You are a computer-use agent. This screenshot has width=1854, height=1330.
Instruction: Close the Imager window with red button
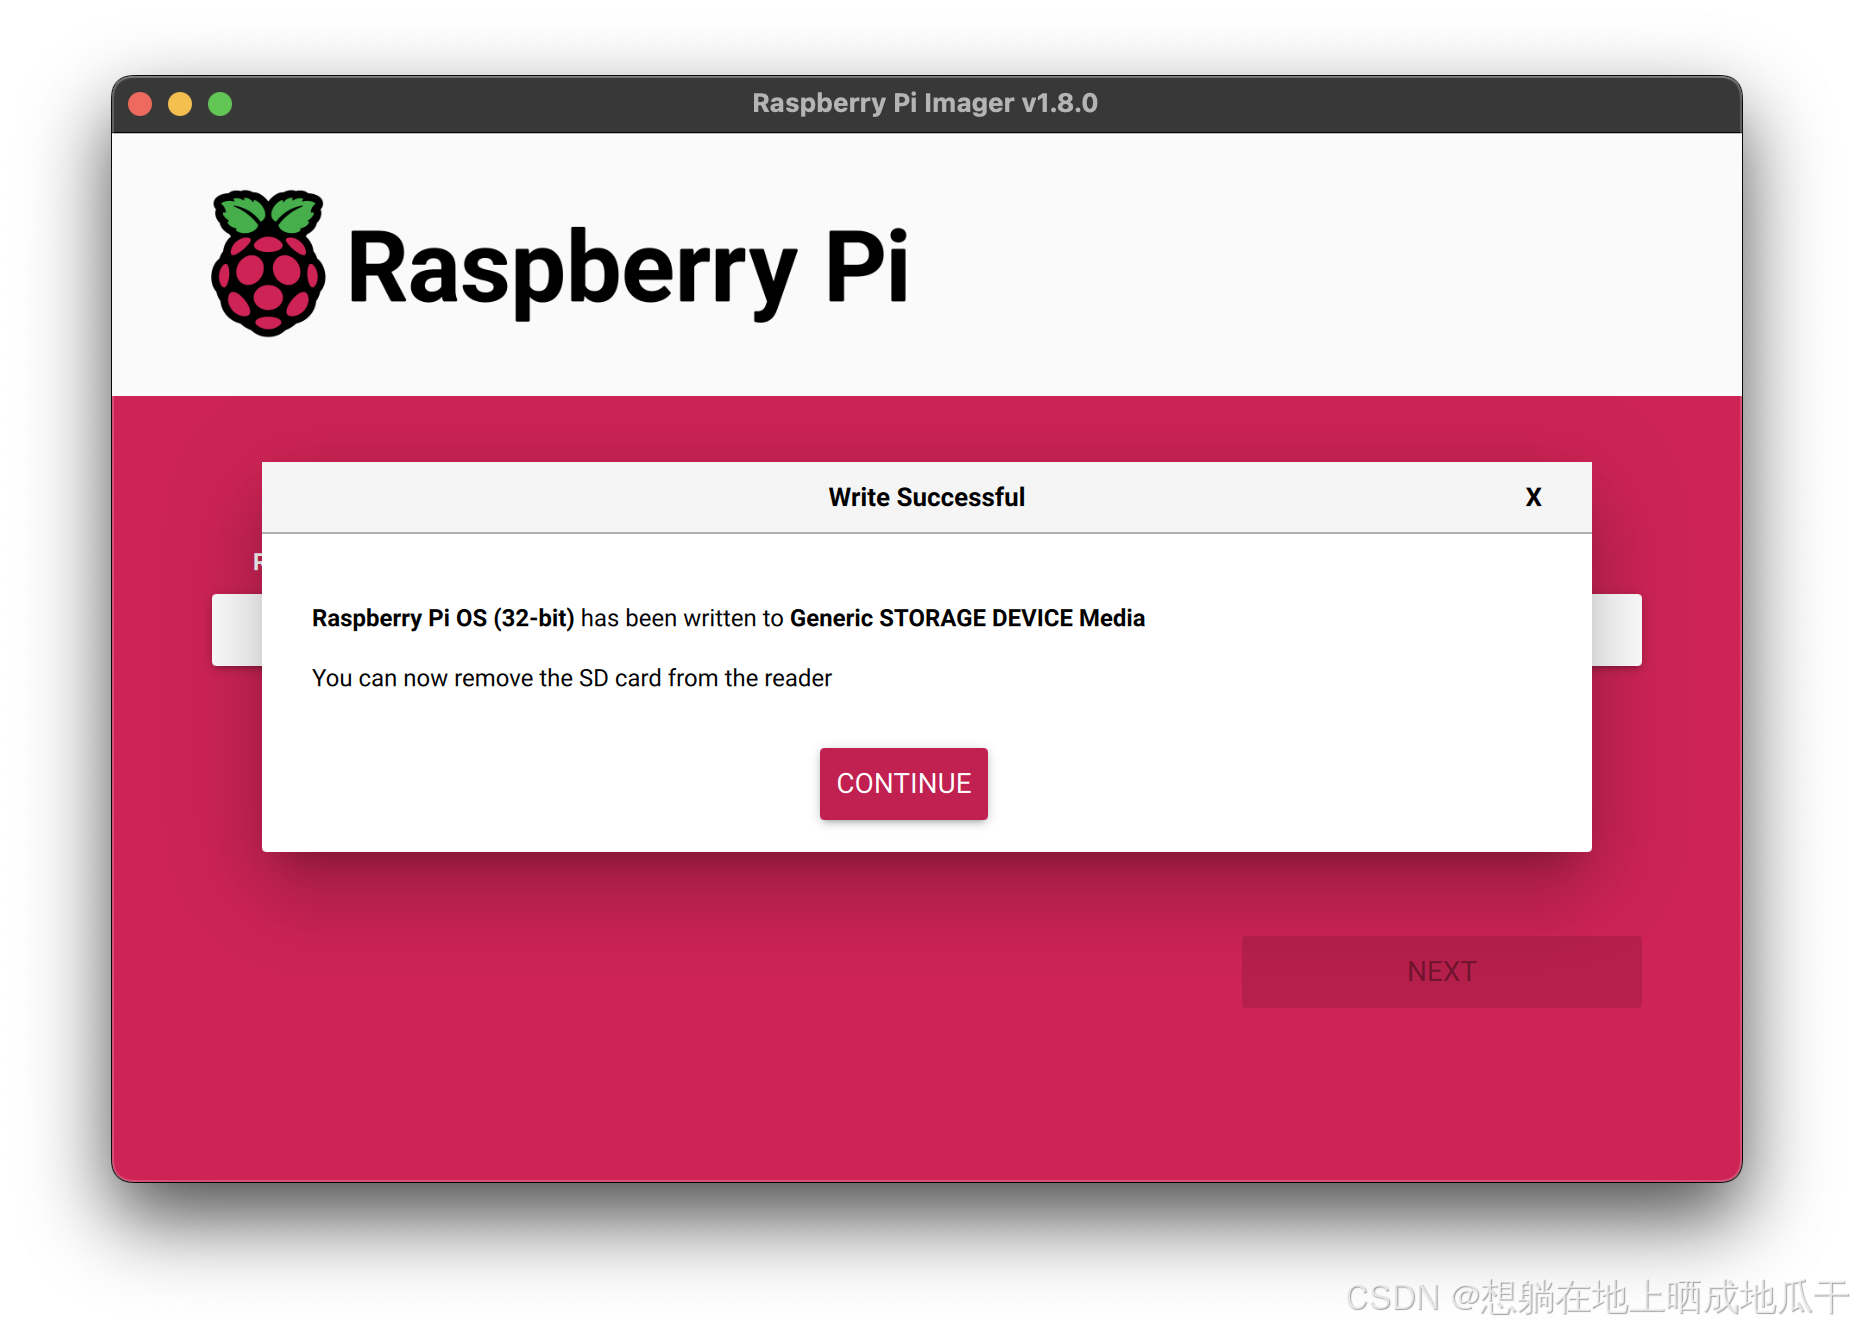tap(141, 104)
